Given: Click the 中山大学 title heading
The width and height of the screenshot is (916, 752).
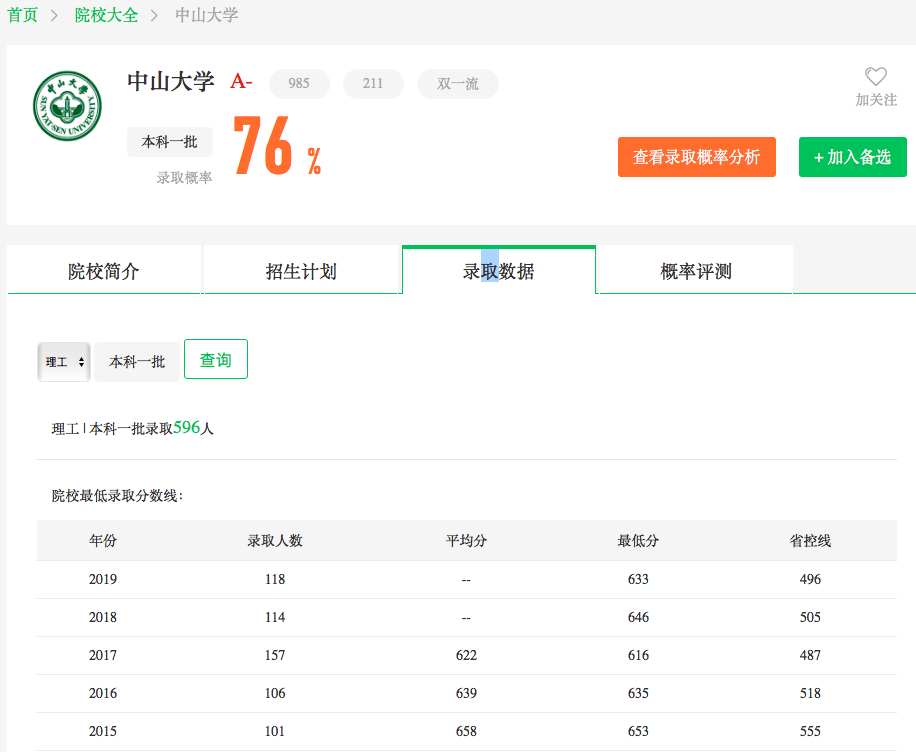Looking at the screenshot, I should (x=171, y=81).
